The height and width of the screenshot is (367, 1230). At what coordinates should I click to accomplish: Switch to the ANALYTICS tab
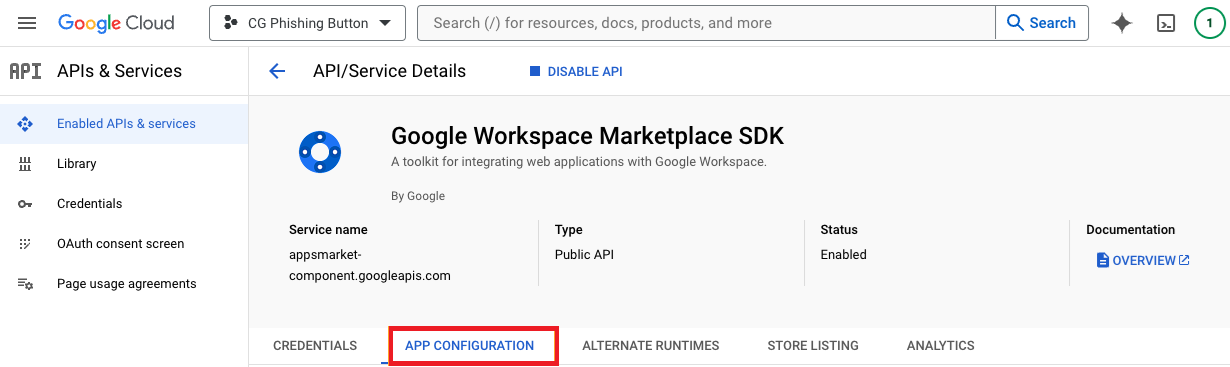pyautogui.click(x=940, y=345)
